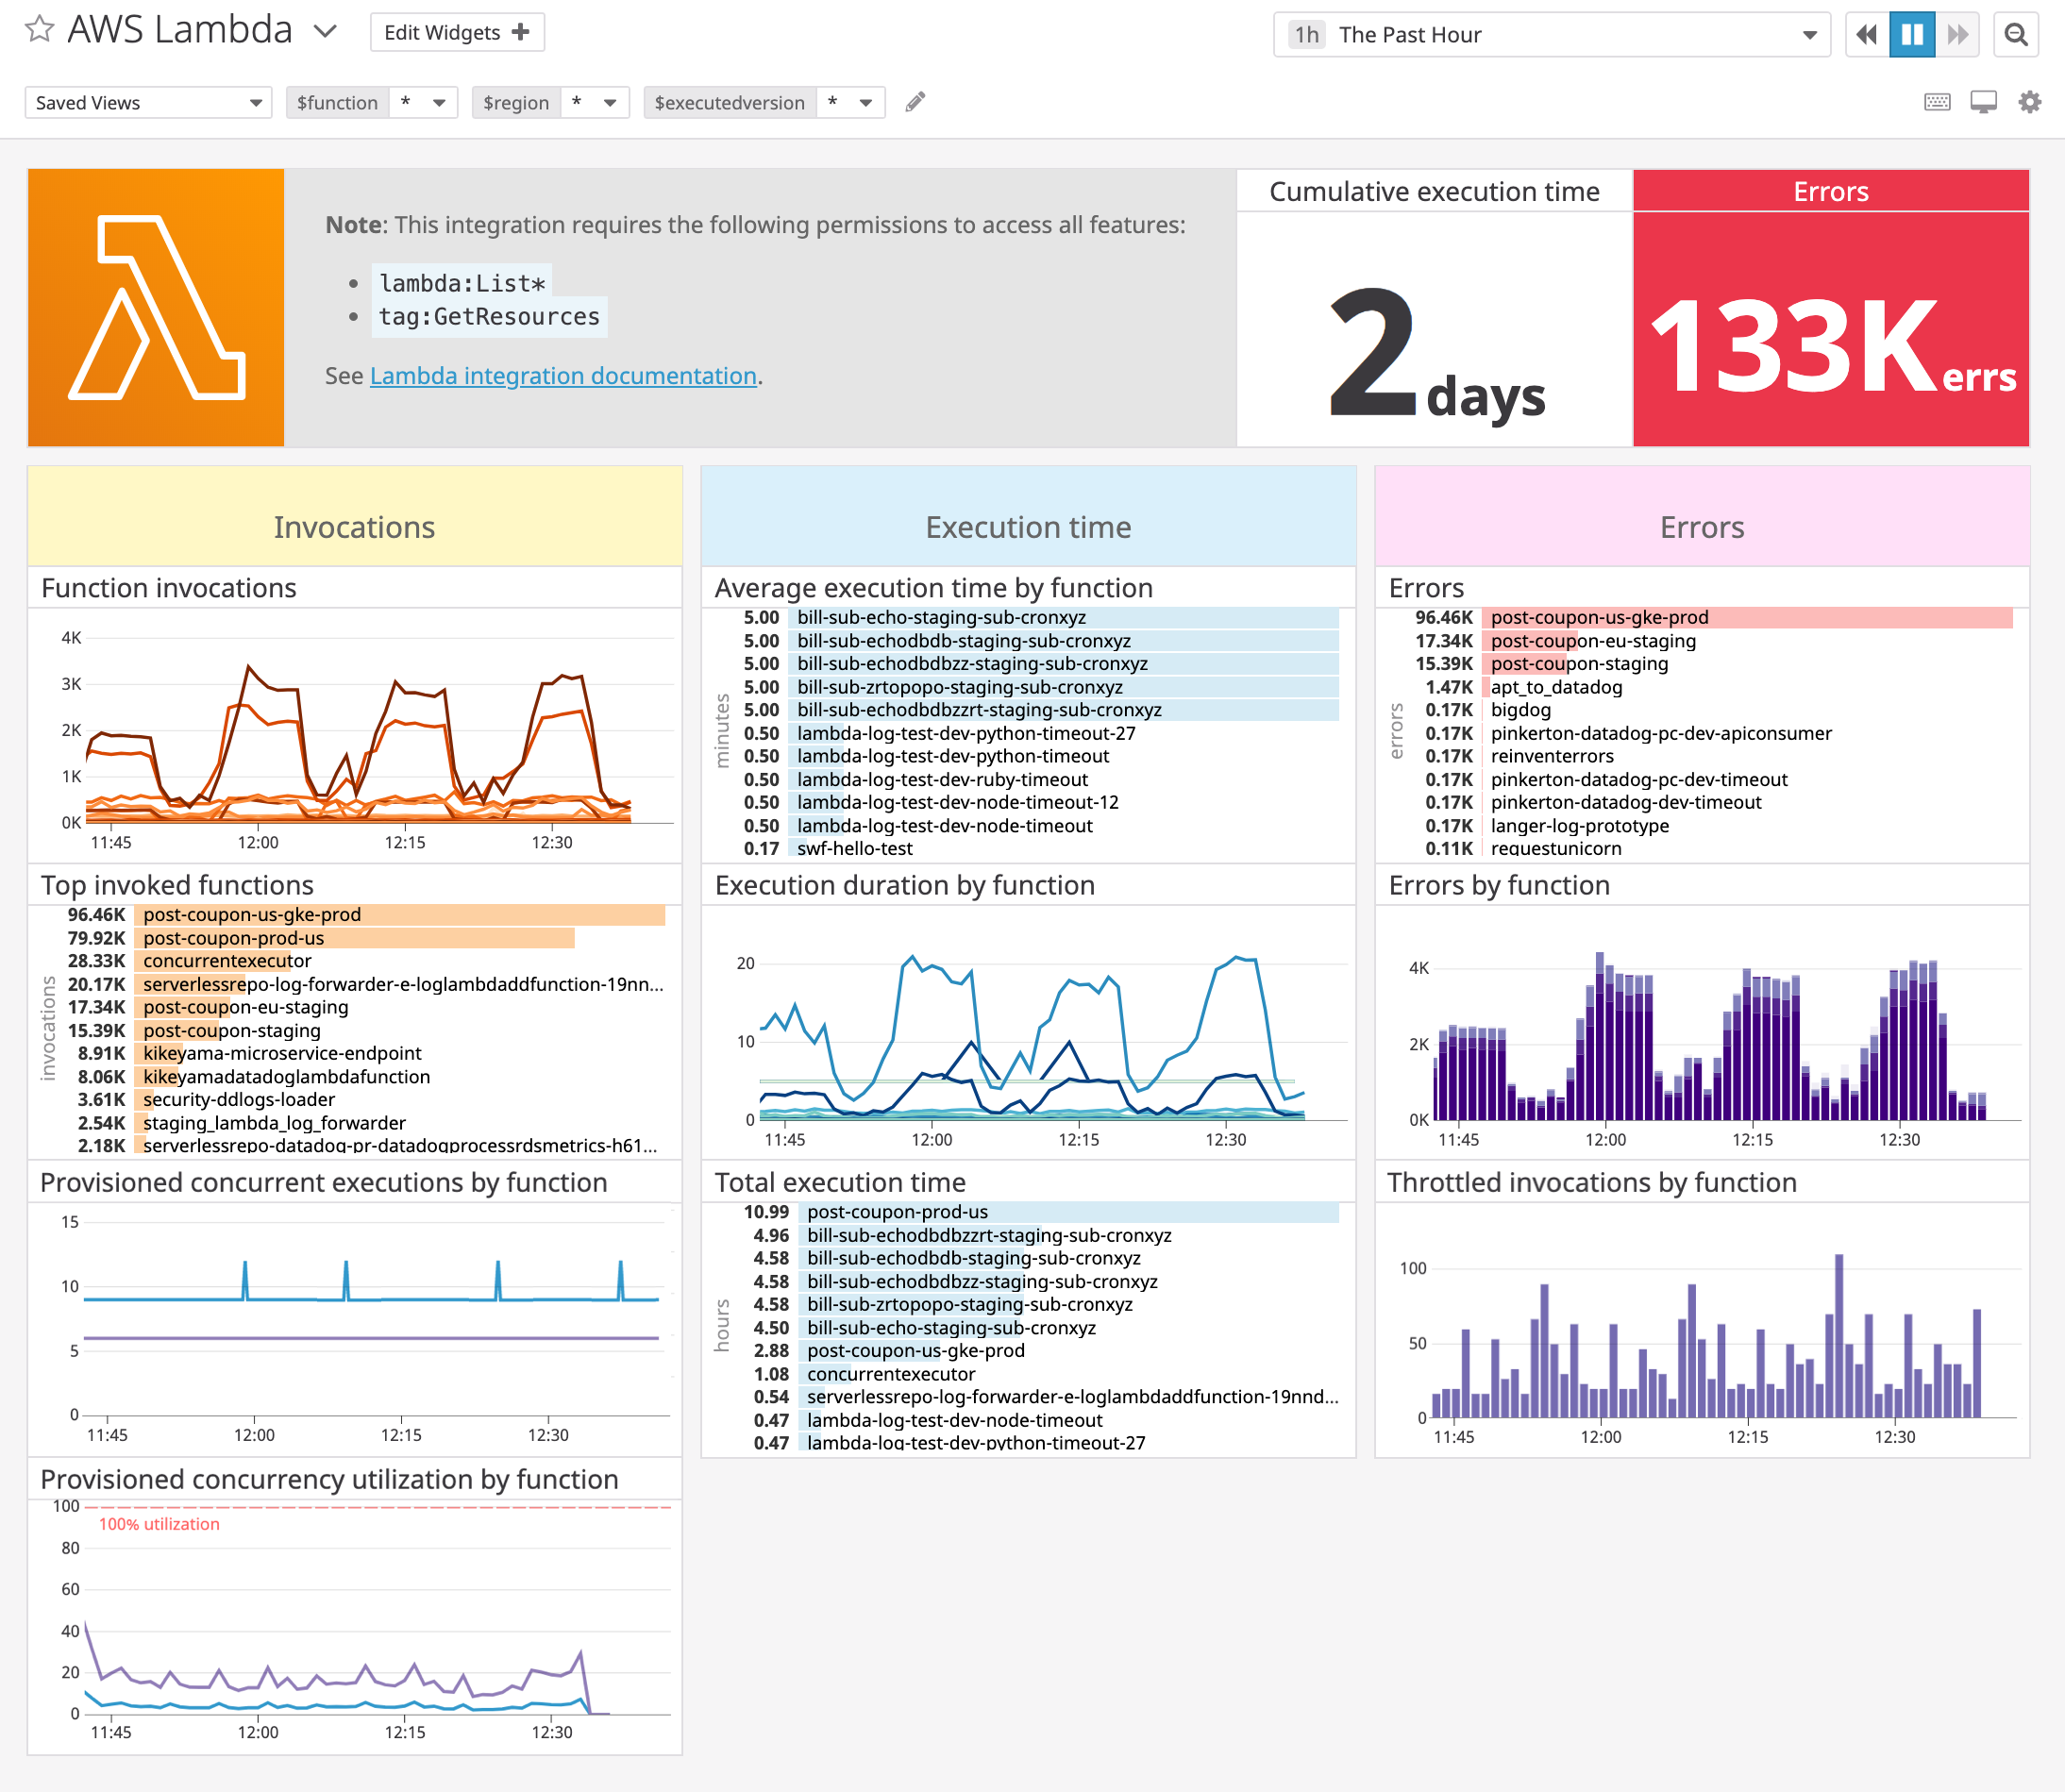This screenshot has width=2065, height=1792.
Task: Open dashboard settings with the gear icon
Action: [2029, 101]
